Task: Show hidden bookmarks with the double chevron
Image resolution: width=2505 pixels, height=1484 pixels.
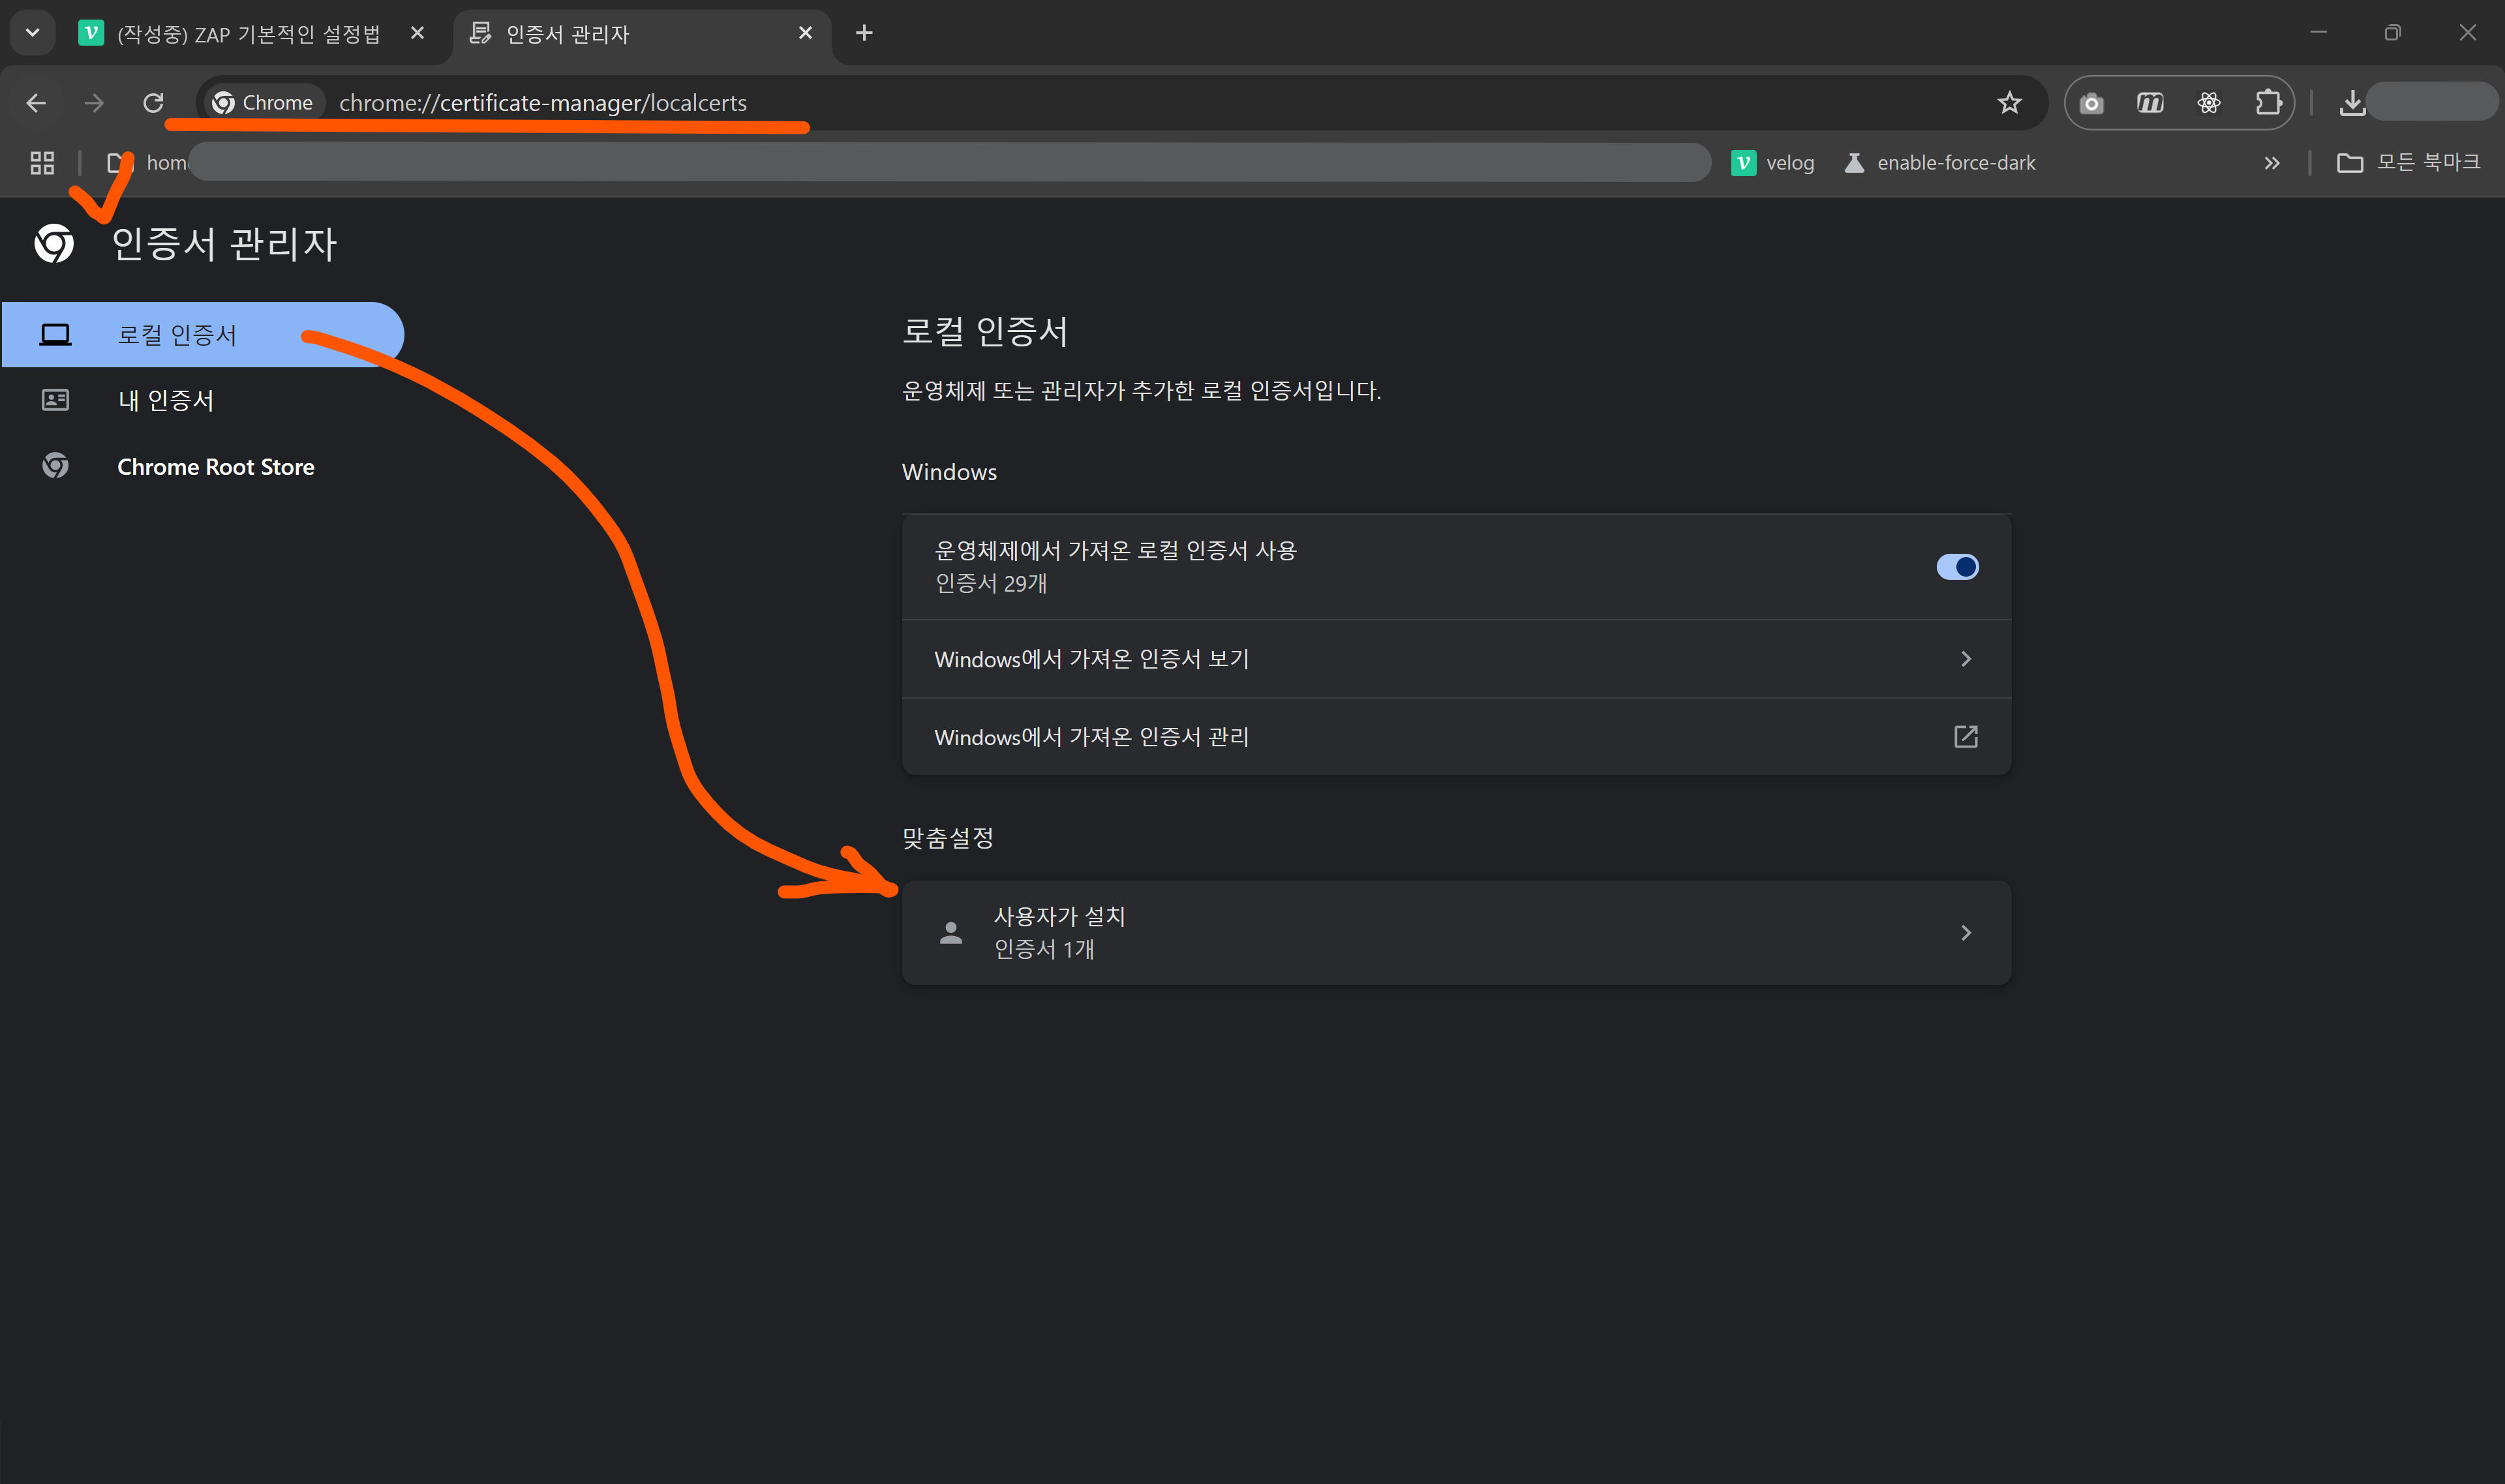Action: click(x=2271, y=163)
